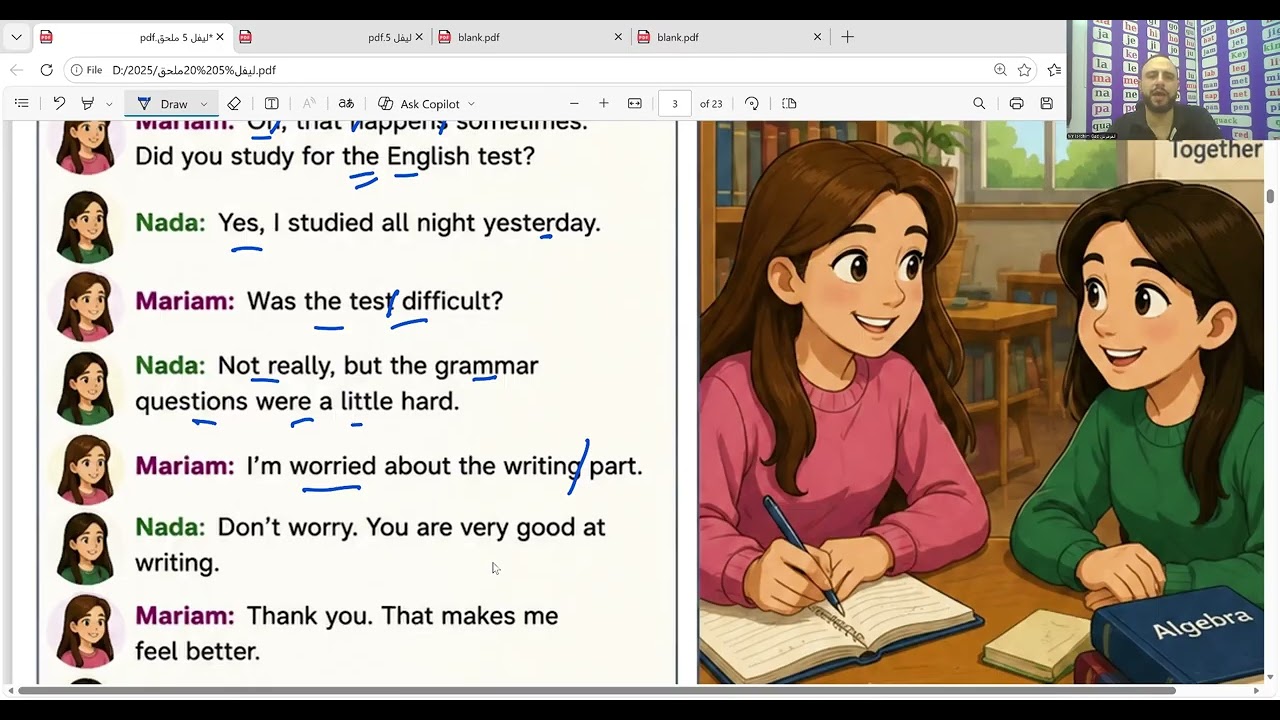Add this page to favorites star

[x=1024, y=70]
